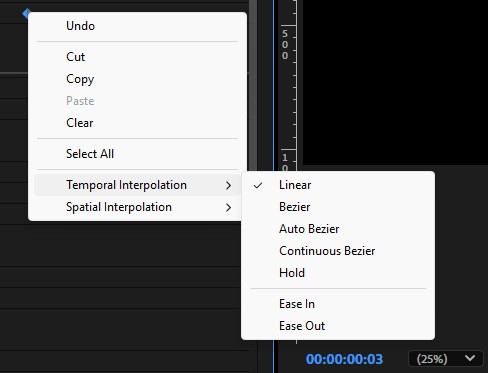Pick Continuous Bezier interpolation
488x373 pixels.
(338, 251)
